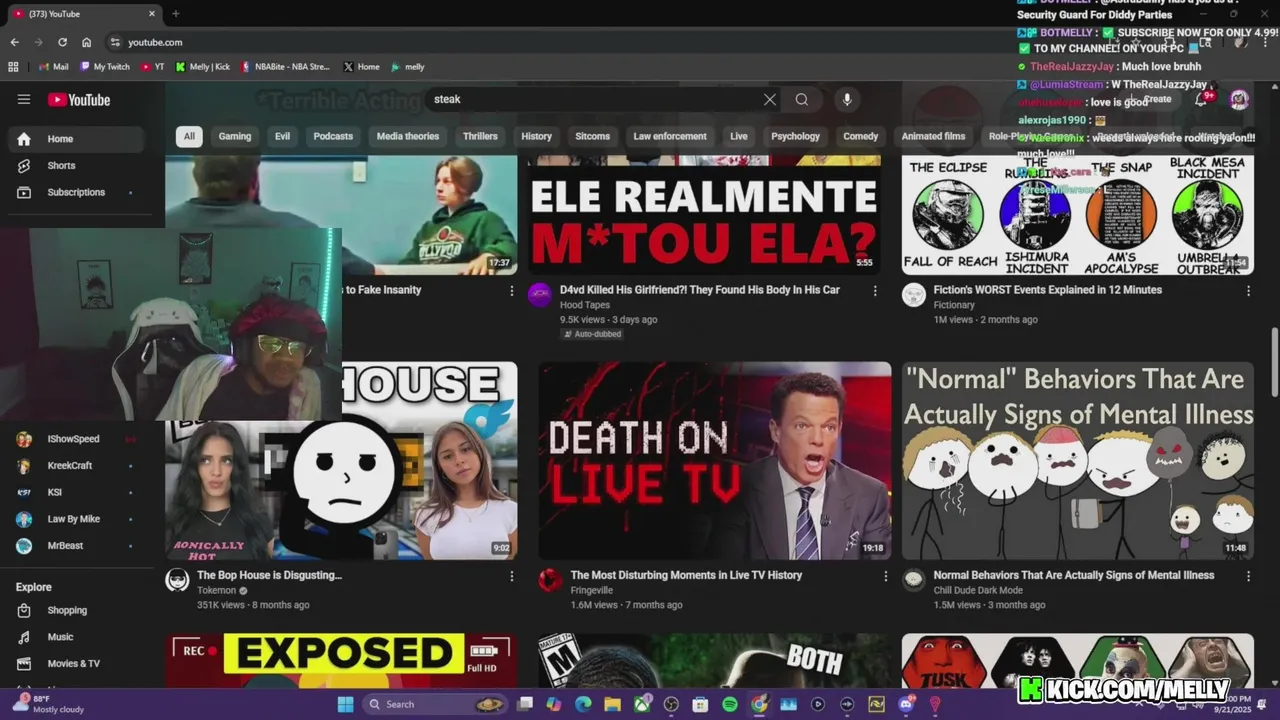This screenshot has width=1280, height=720.
Task: Open the YT bookmark
Action: pyautogui.click(x=153, y=67)
